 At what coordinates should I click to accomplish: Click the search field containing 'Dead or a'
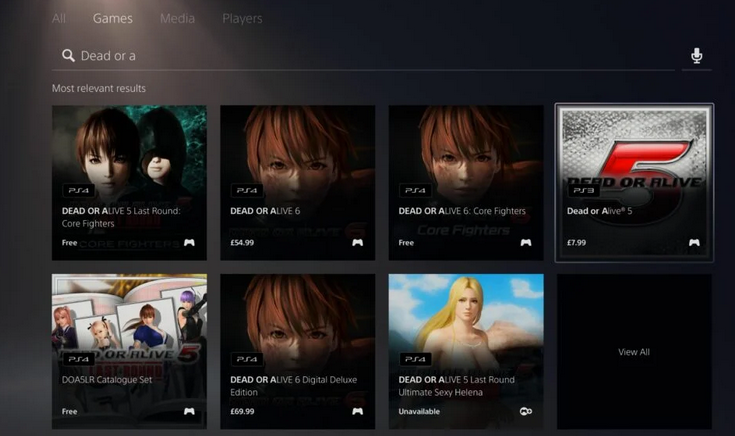(x=370, y=56)
